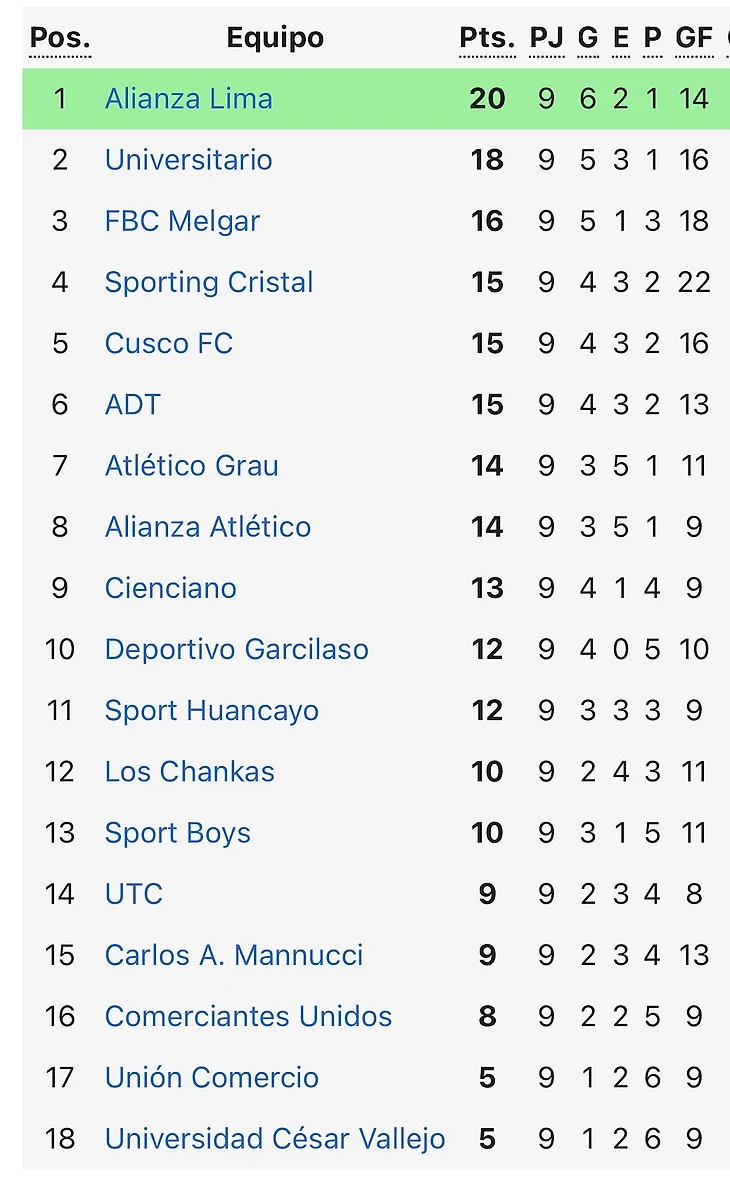Open the Cusco FC link

pos(168,344)
